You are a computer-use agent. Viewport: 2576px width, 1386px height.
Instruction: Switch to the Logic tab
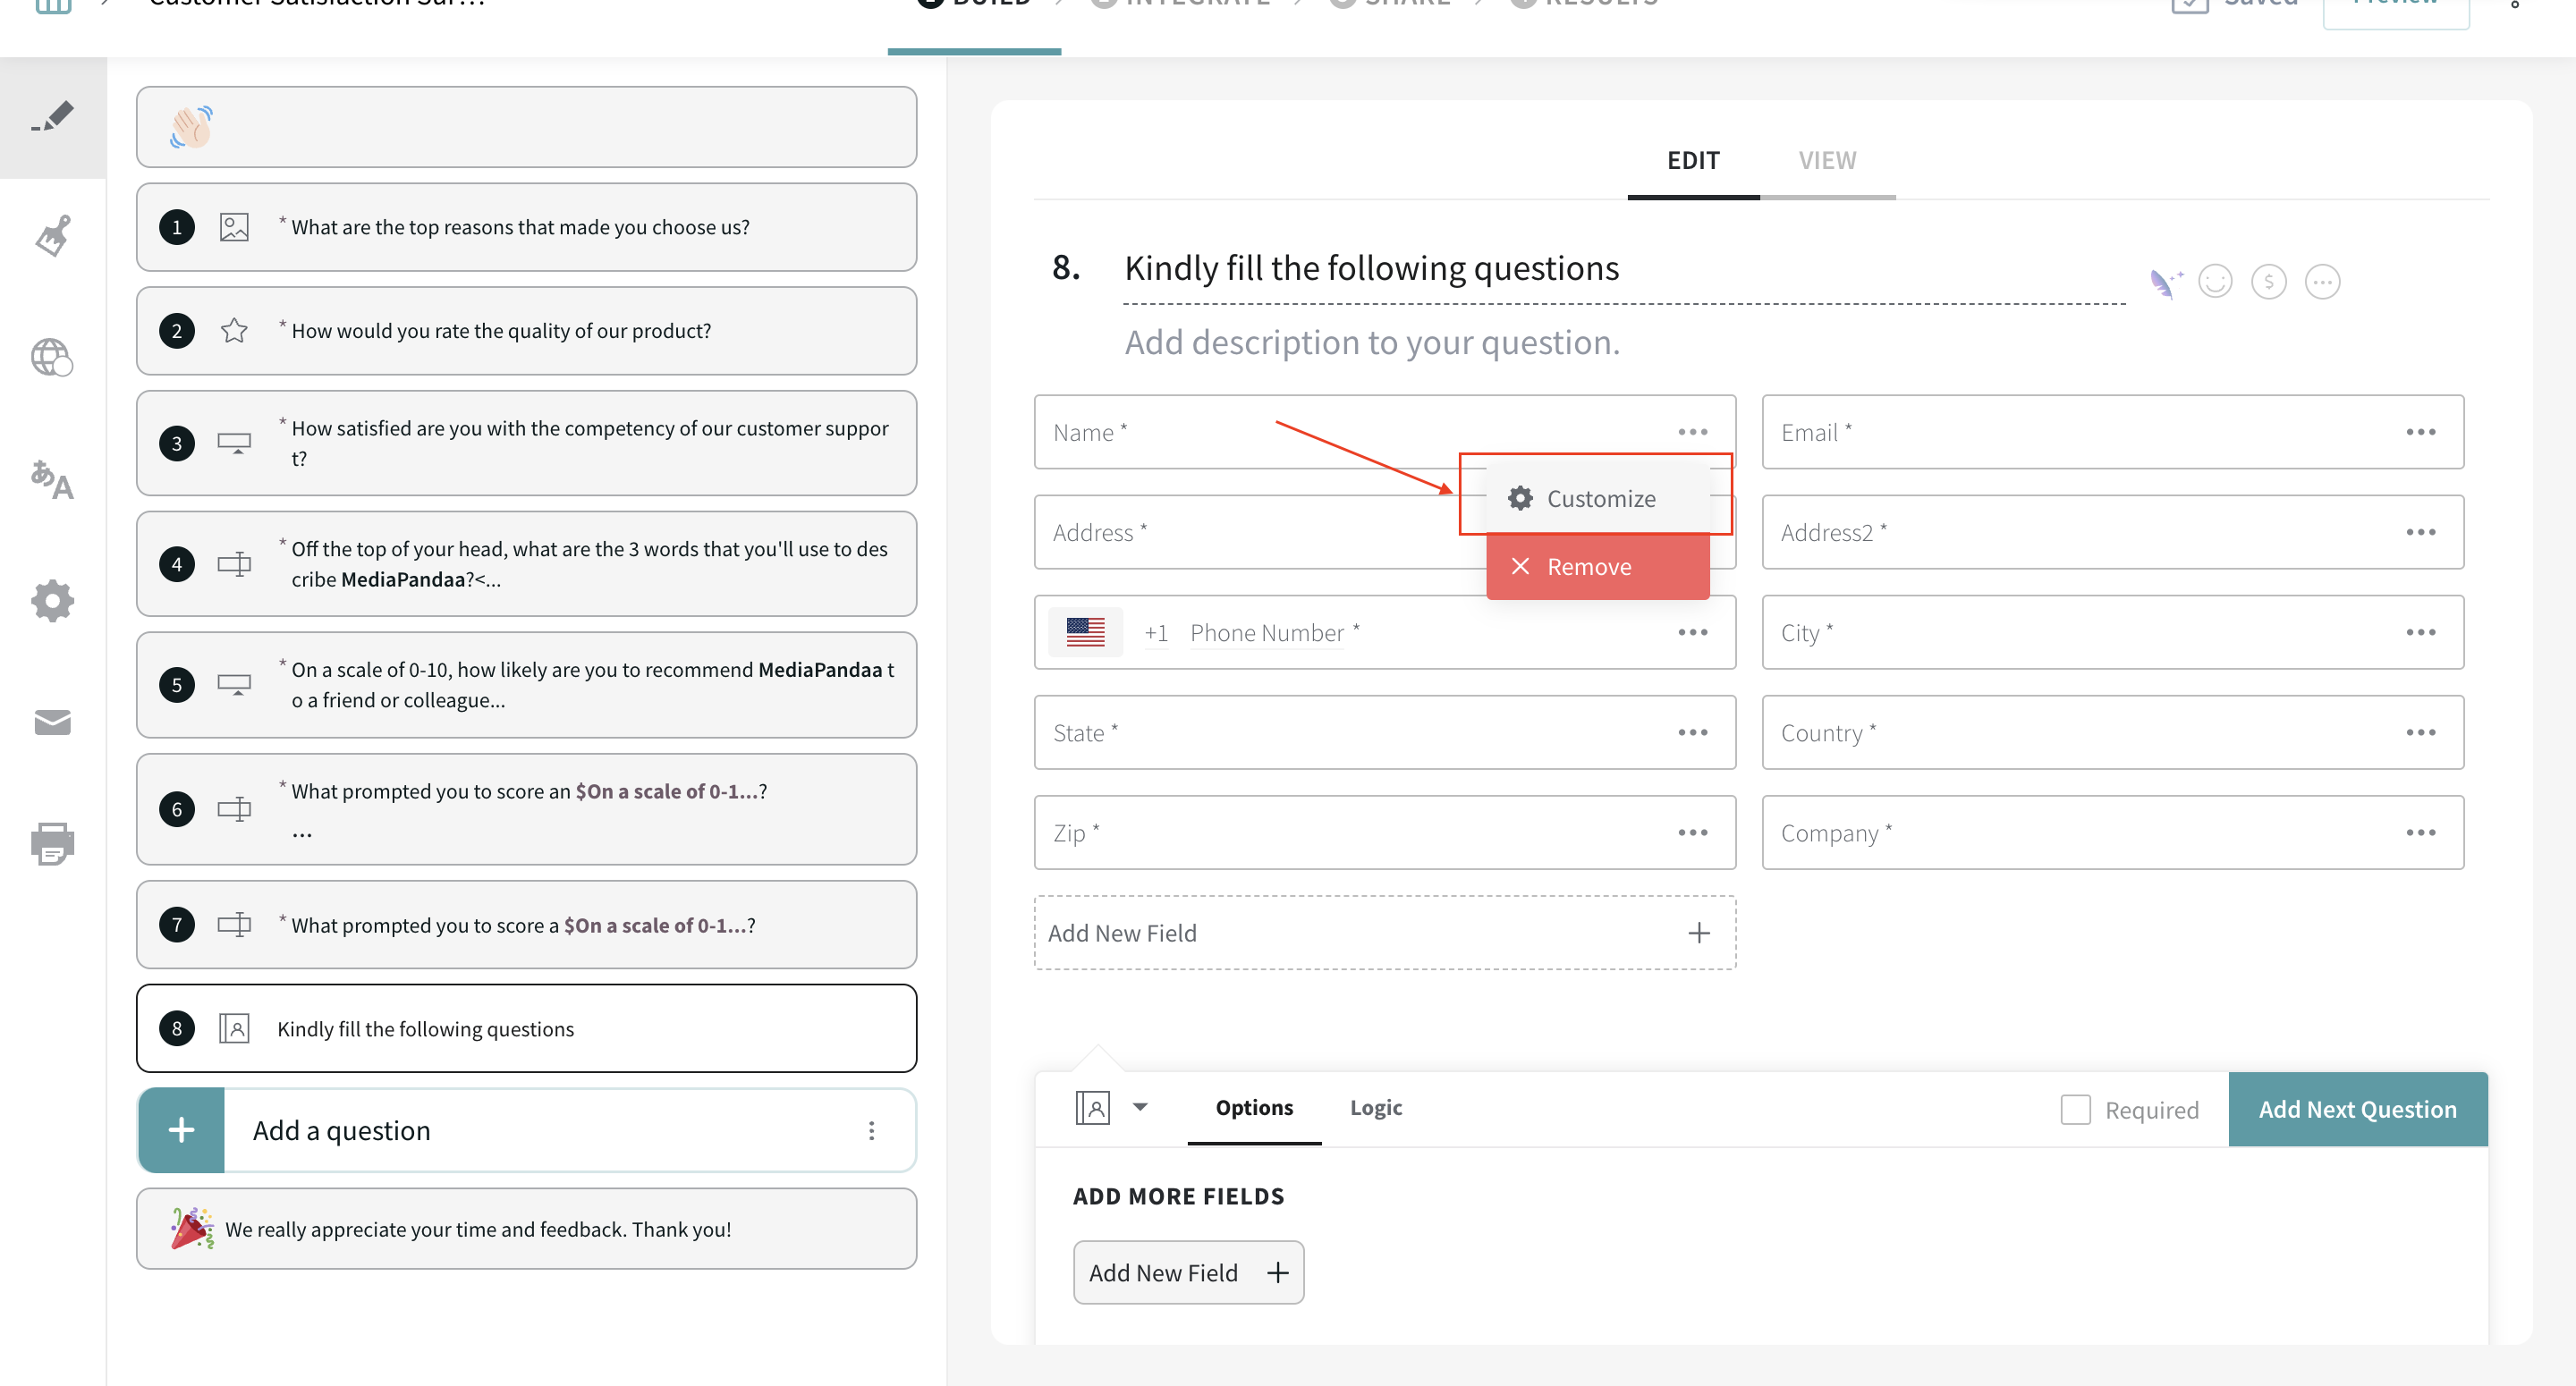tap(1375, 1108)
